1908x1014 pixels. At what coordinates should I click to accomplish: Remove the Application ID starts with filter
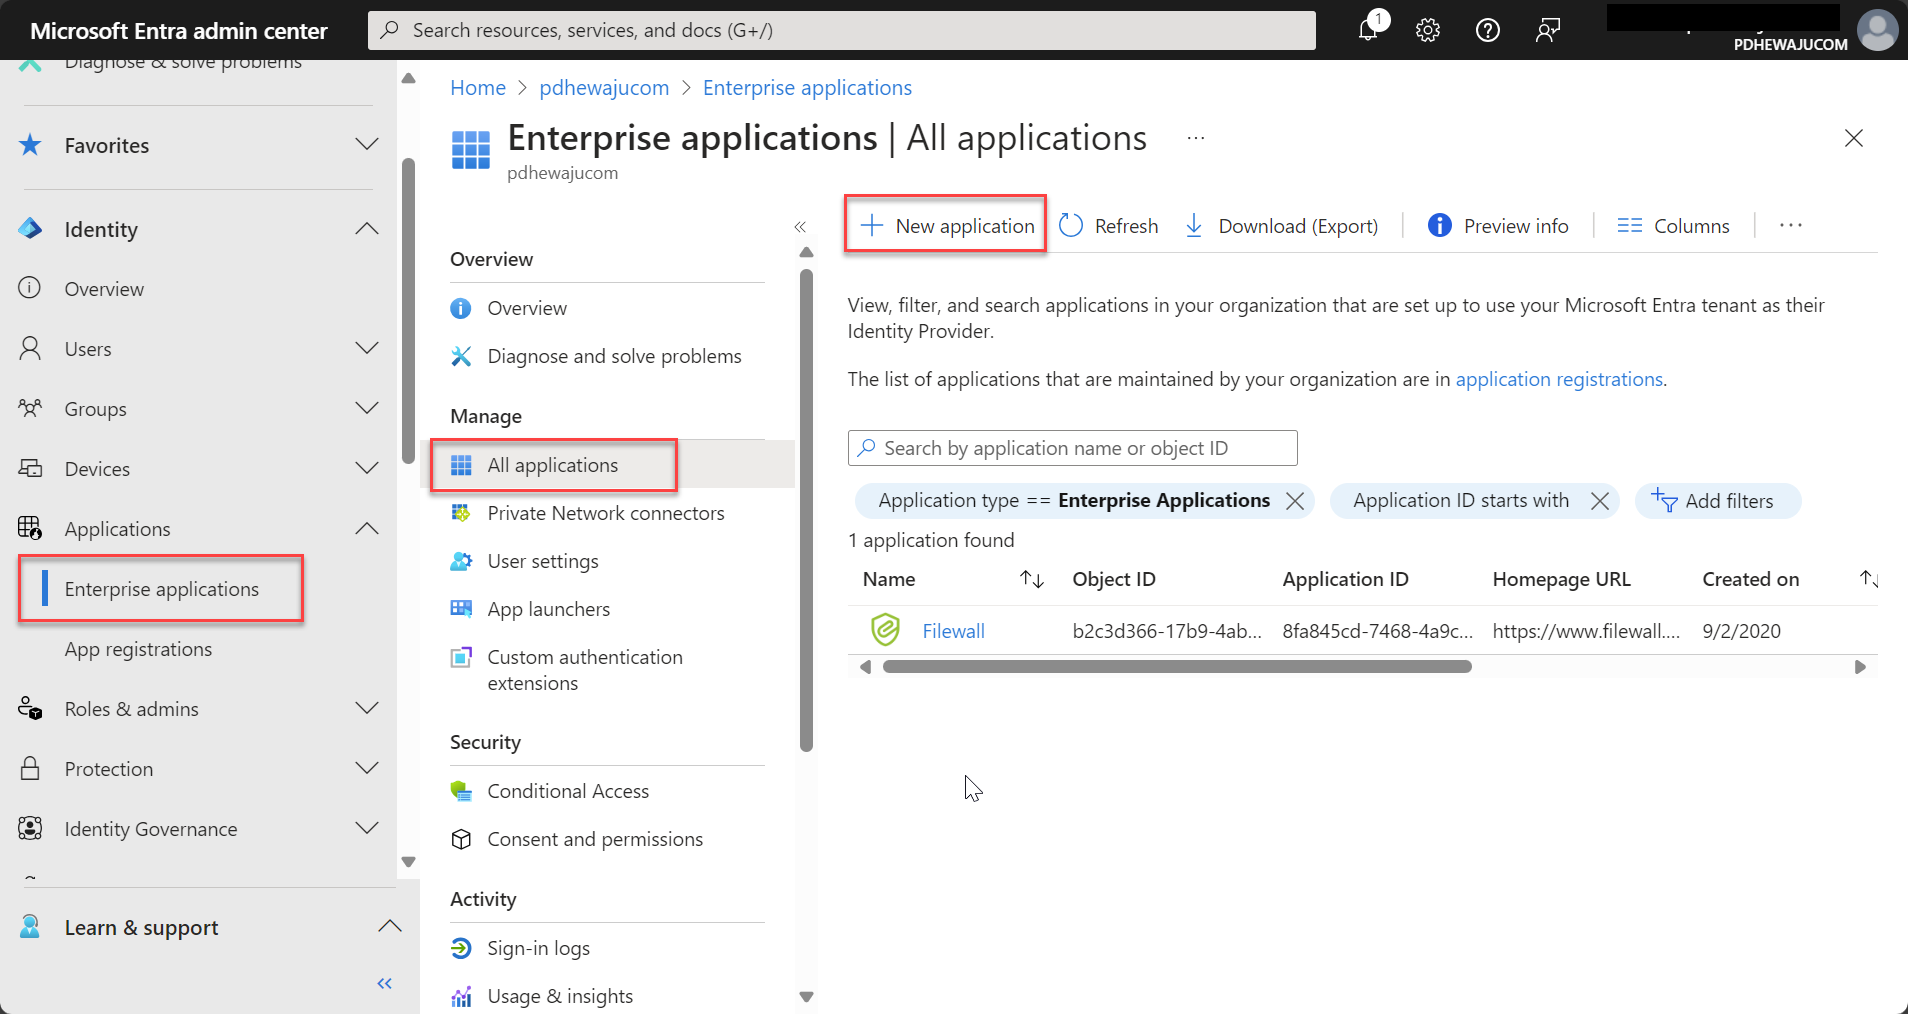coord(1600,500)
